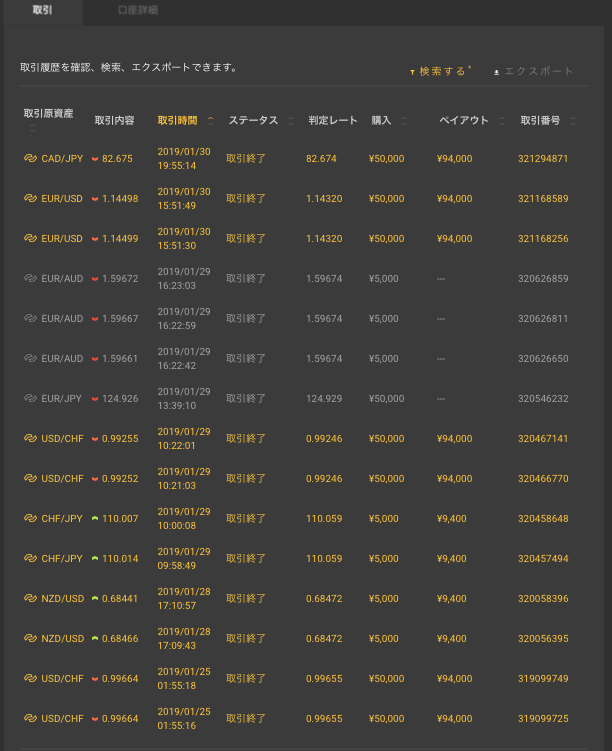
Task: Click the link icon in the 1.59672 EUR/AUD row
Action: click(30, 278)
